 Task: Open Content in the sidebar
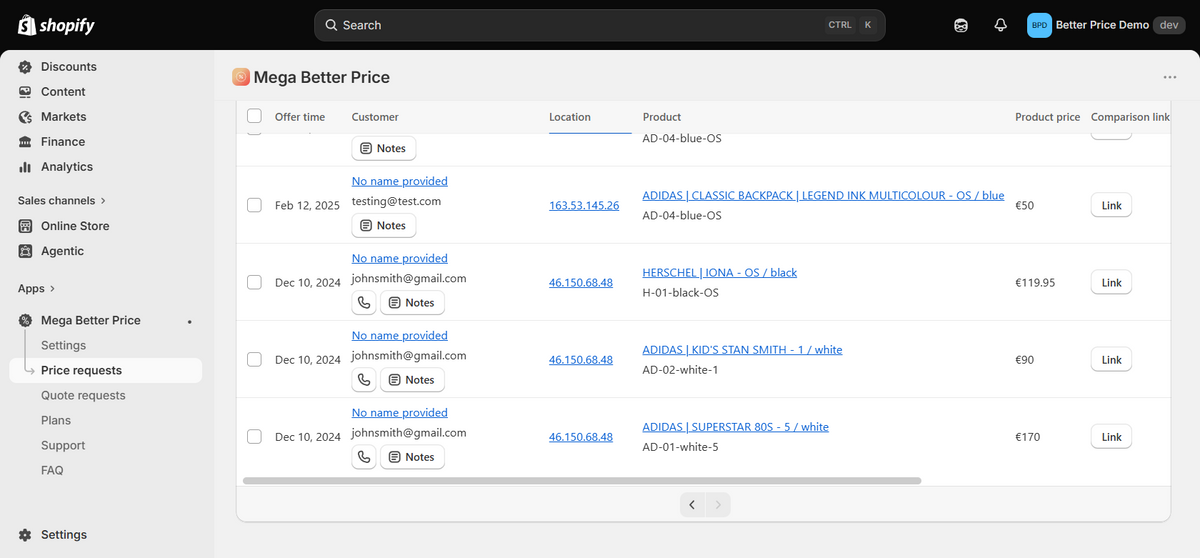[63, 92]
